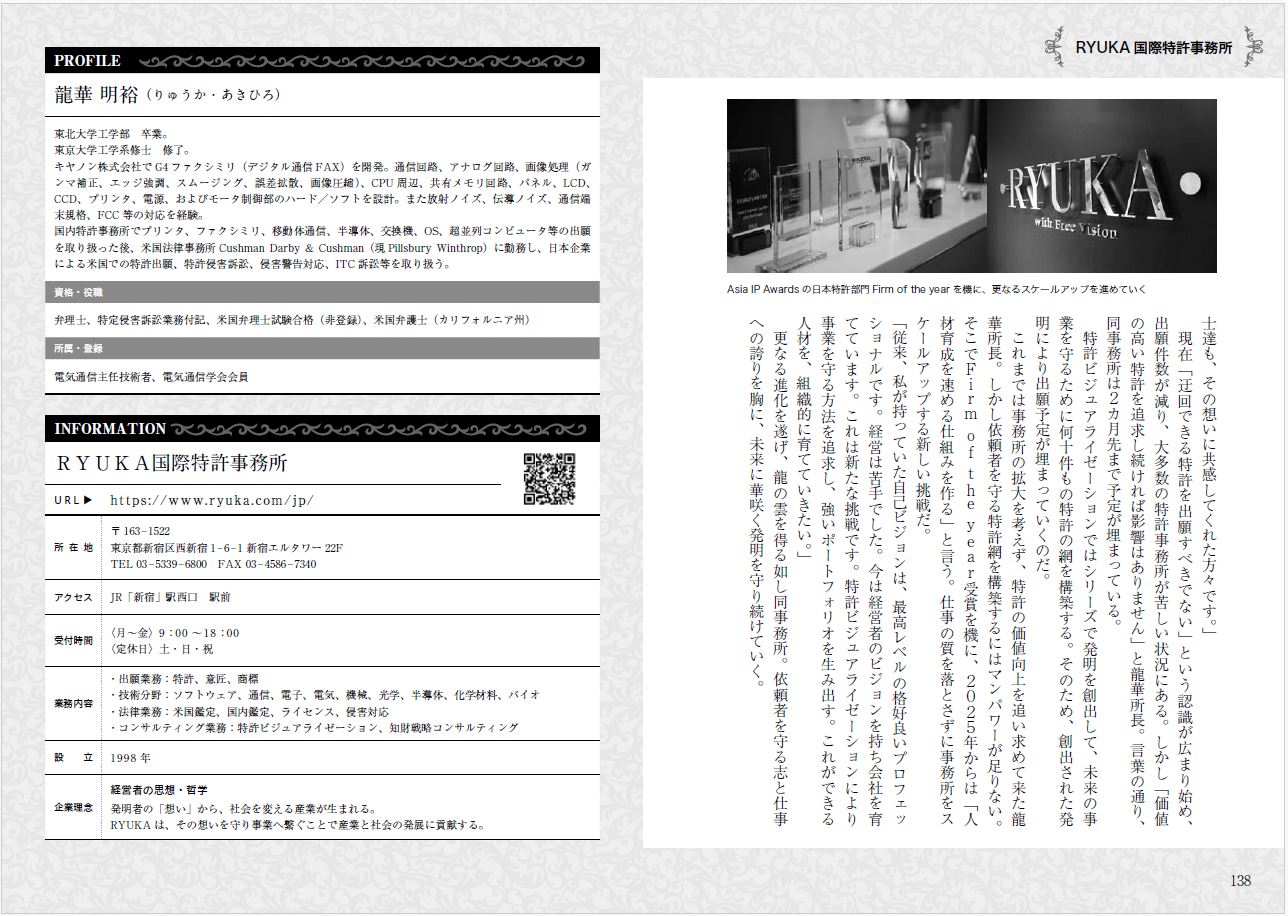1288x916 pixels.
Task: Click the Asia IP Awards photo caption
Action: 935,289
